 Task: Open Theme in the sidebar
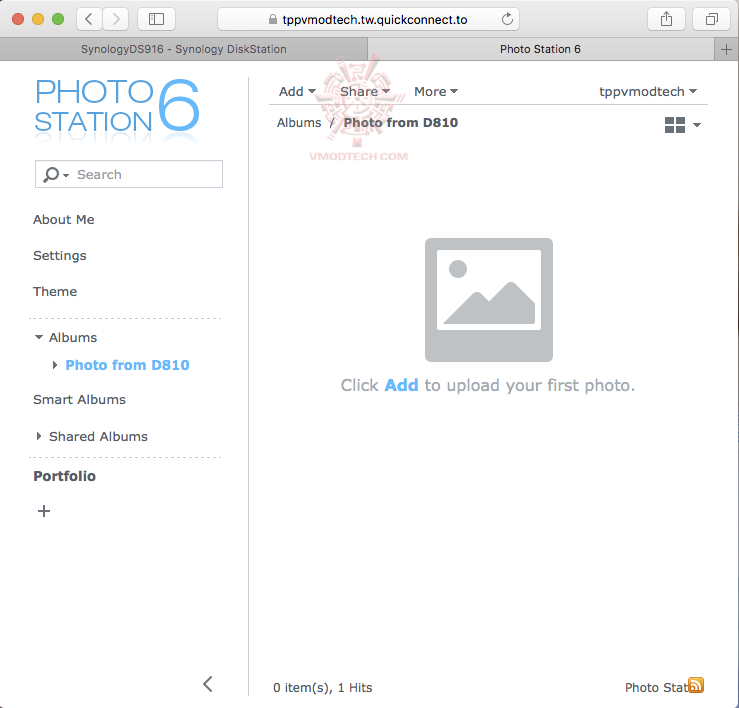point(55,291)
